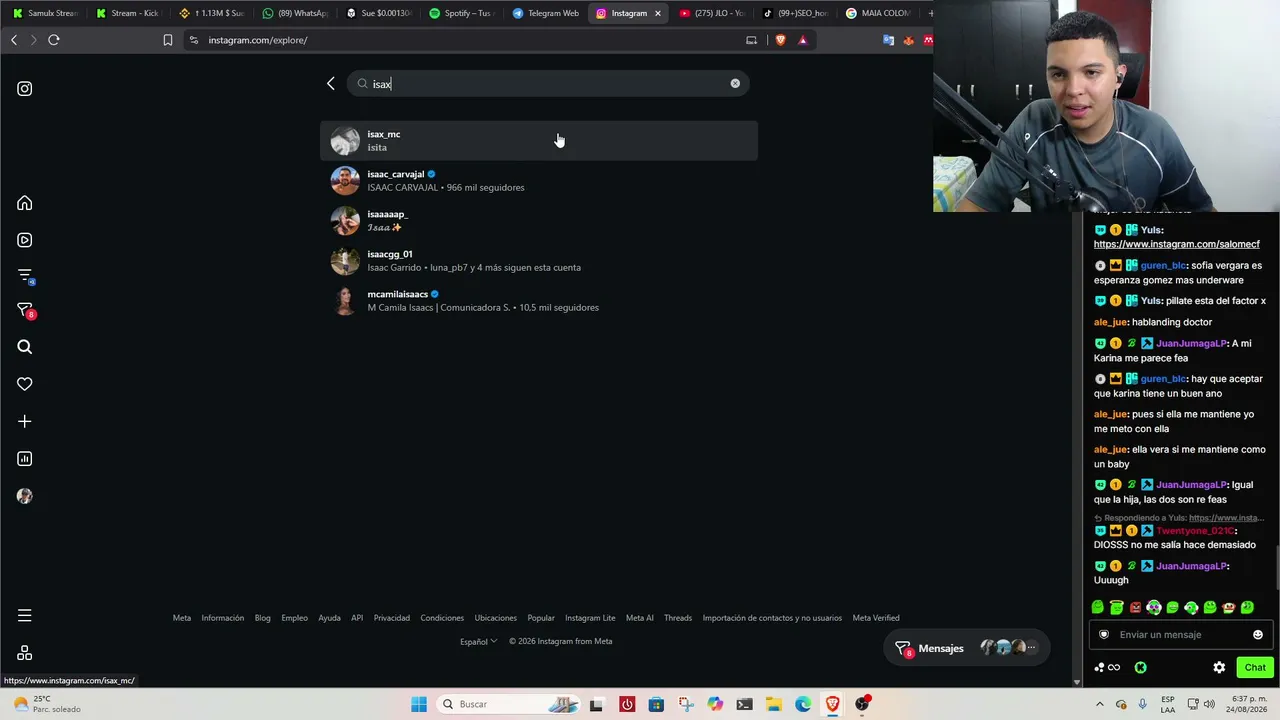Open Microsoft Store from the taskbar

pos(656,704)
